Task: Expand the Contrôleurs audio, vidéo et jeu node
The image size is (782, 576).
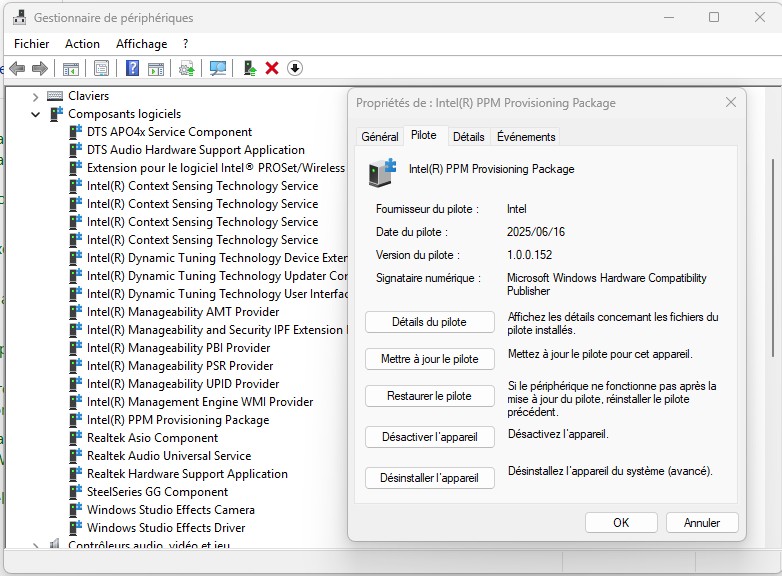Action: [x=36, y=546]
